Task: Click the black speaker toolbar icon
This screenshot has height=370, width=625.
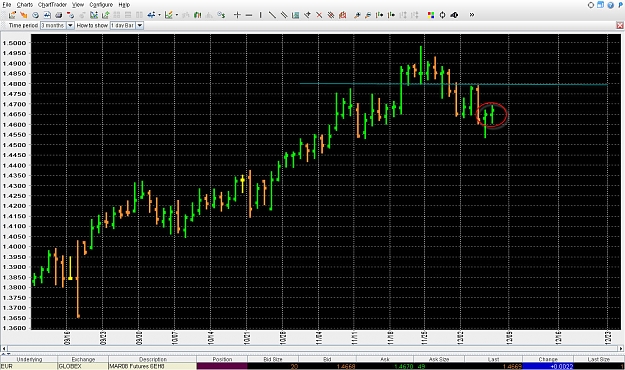Action: pos(454,15)
